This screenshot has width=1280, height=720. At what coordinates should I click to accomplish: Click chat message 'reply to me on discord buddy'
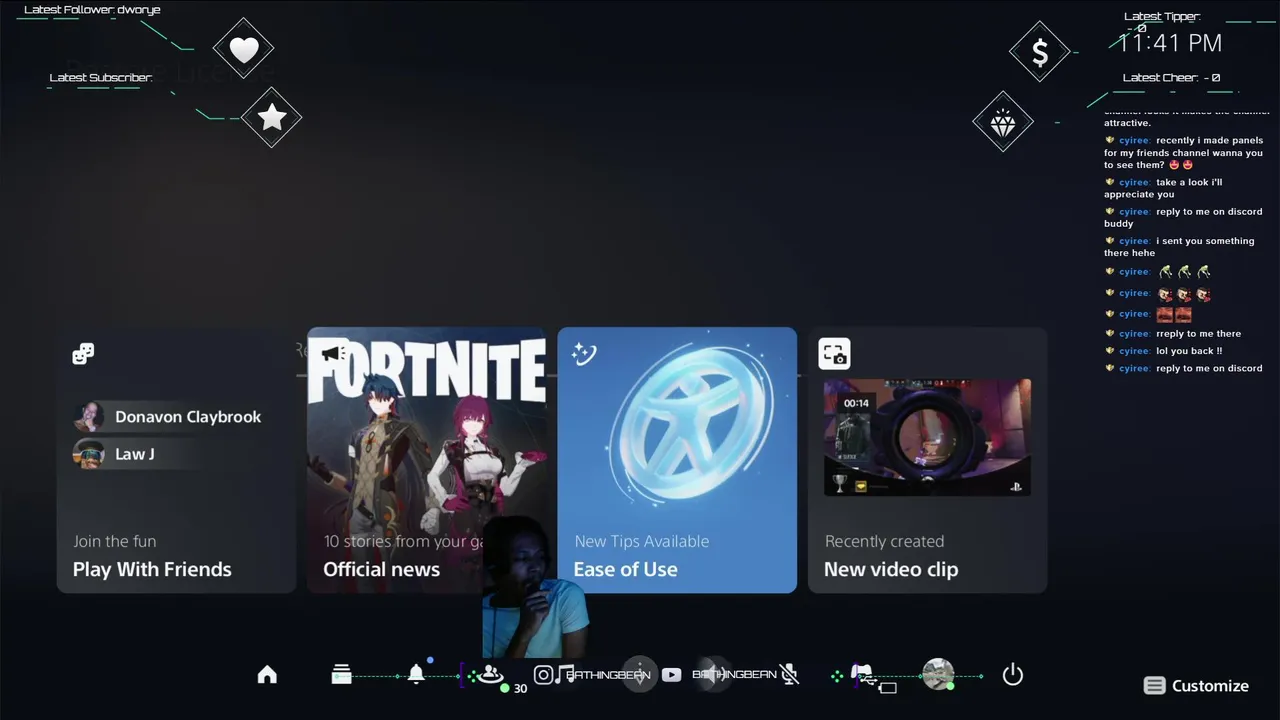pos(1183,217)
